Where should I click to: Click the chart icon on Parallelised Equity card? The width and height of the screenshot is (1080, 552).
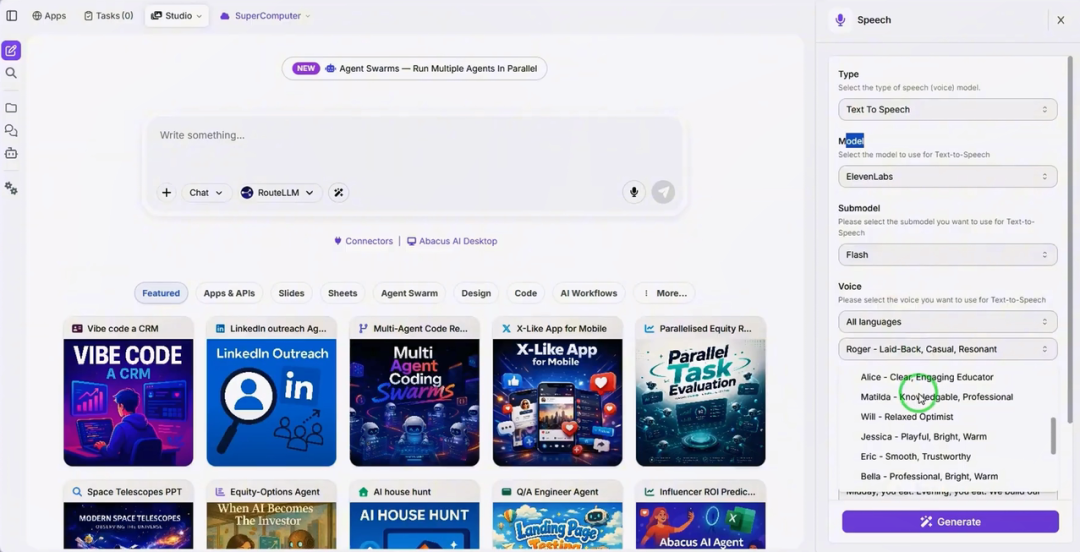[x=649, y=329]
